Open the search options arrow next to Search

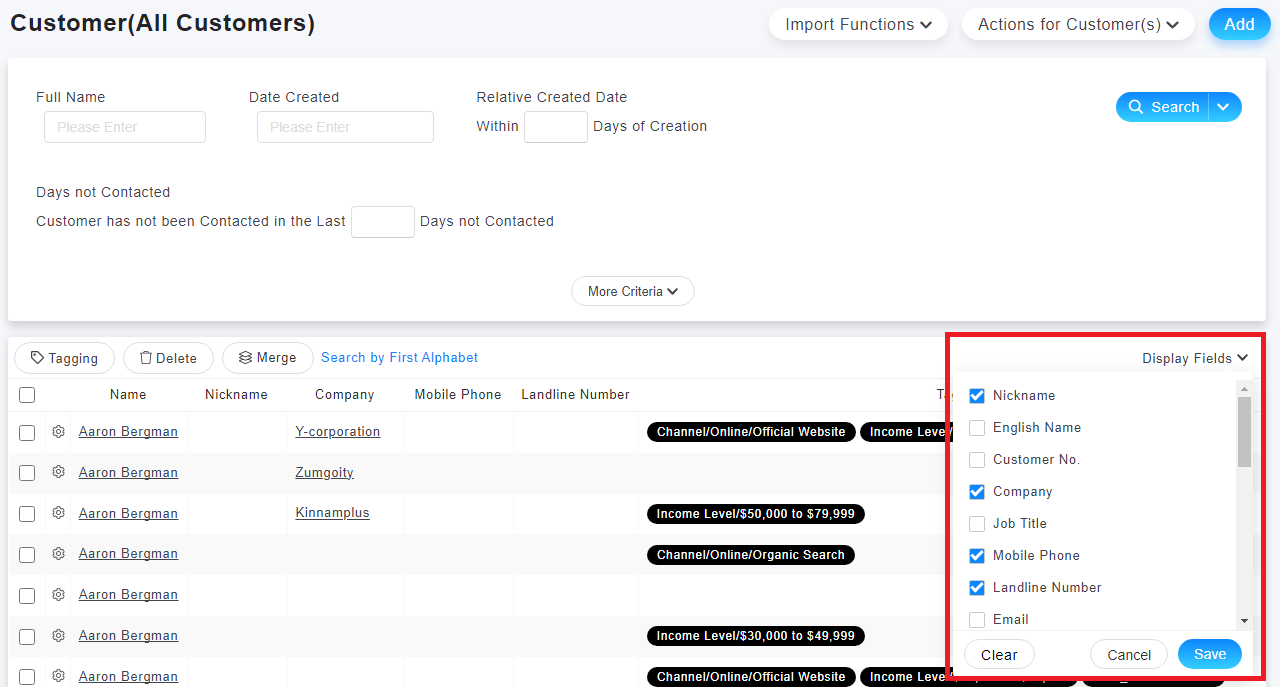coord(1224,107)
